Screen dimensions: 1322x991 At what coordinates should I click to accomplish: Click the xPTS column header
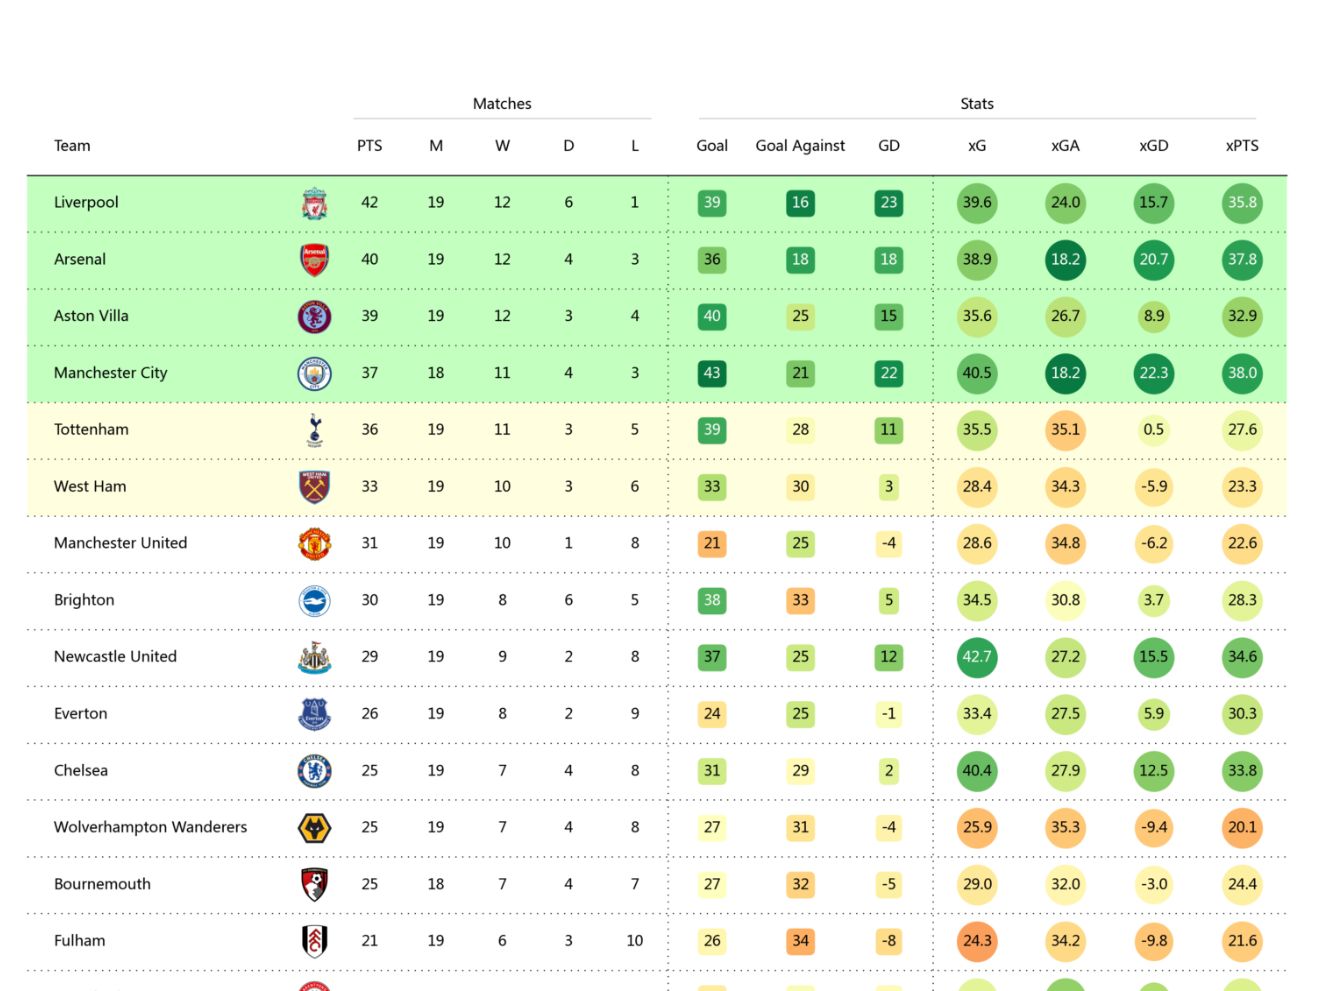pyautogui.click(x=1242, y=146)
